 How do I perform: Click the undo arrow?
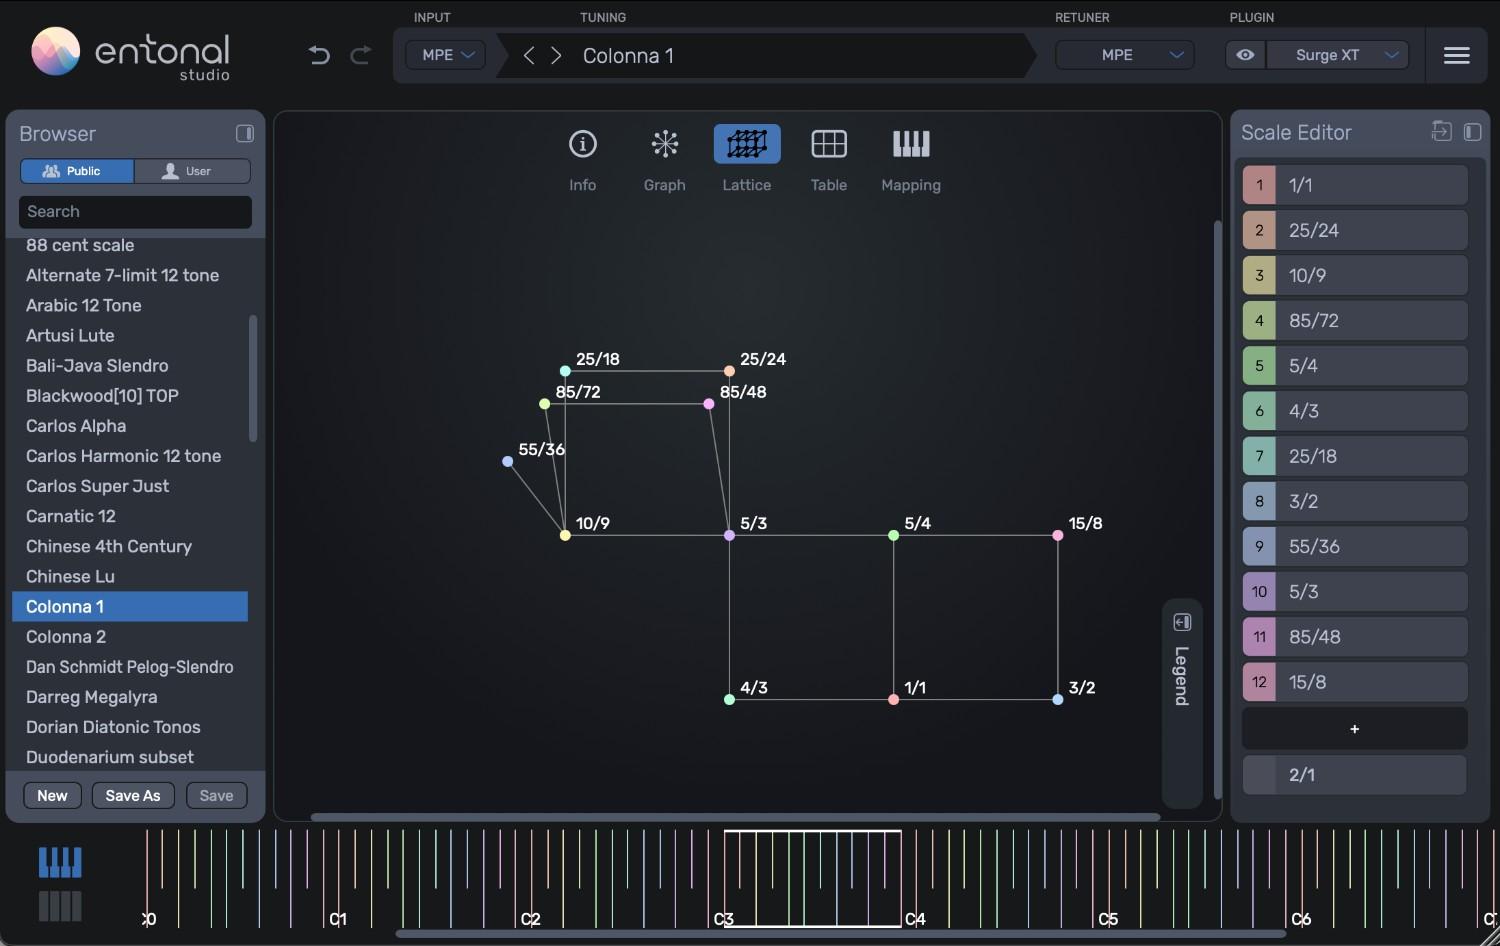(319, 55)
